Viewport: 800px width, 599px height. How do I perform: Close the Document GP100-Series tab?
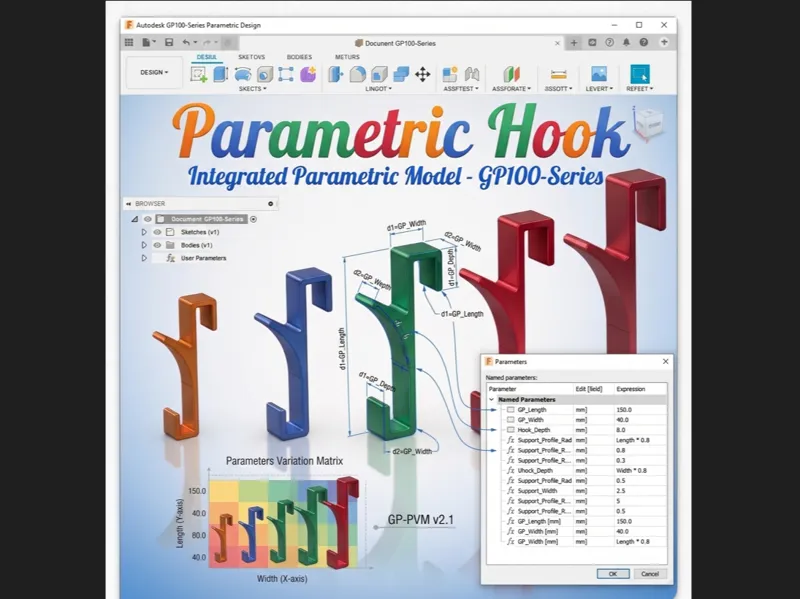[557, 43]
